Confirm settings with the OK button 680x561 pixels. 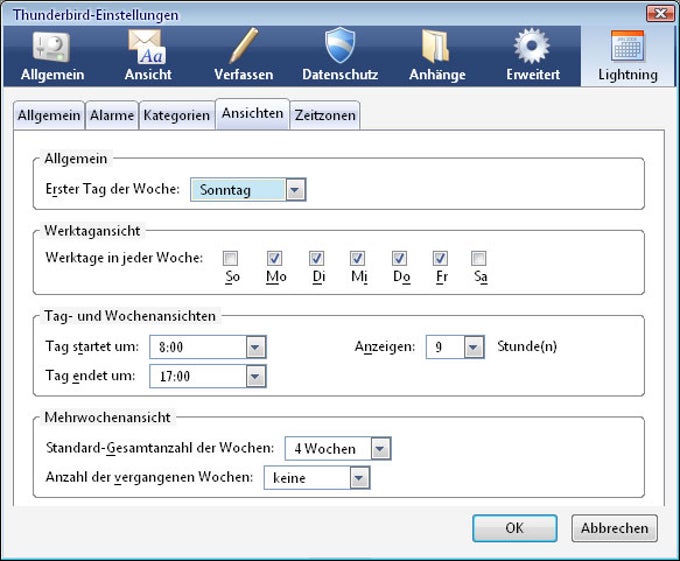pyautogui.click(x=515, y=528)
